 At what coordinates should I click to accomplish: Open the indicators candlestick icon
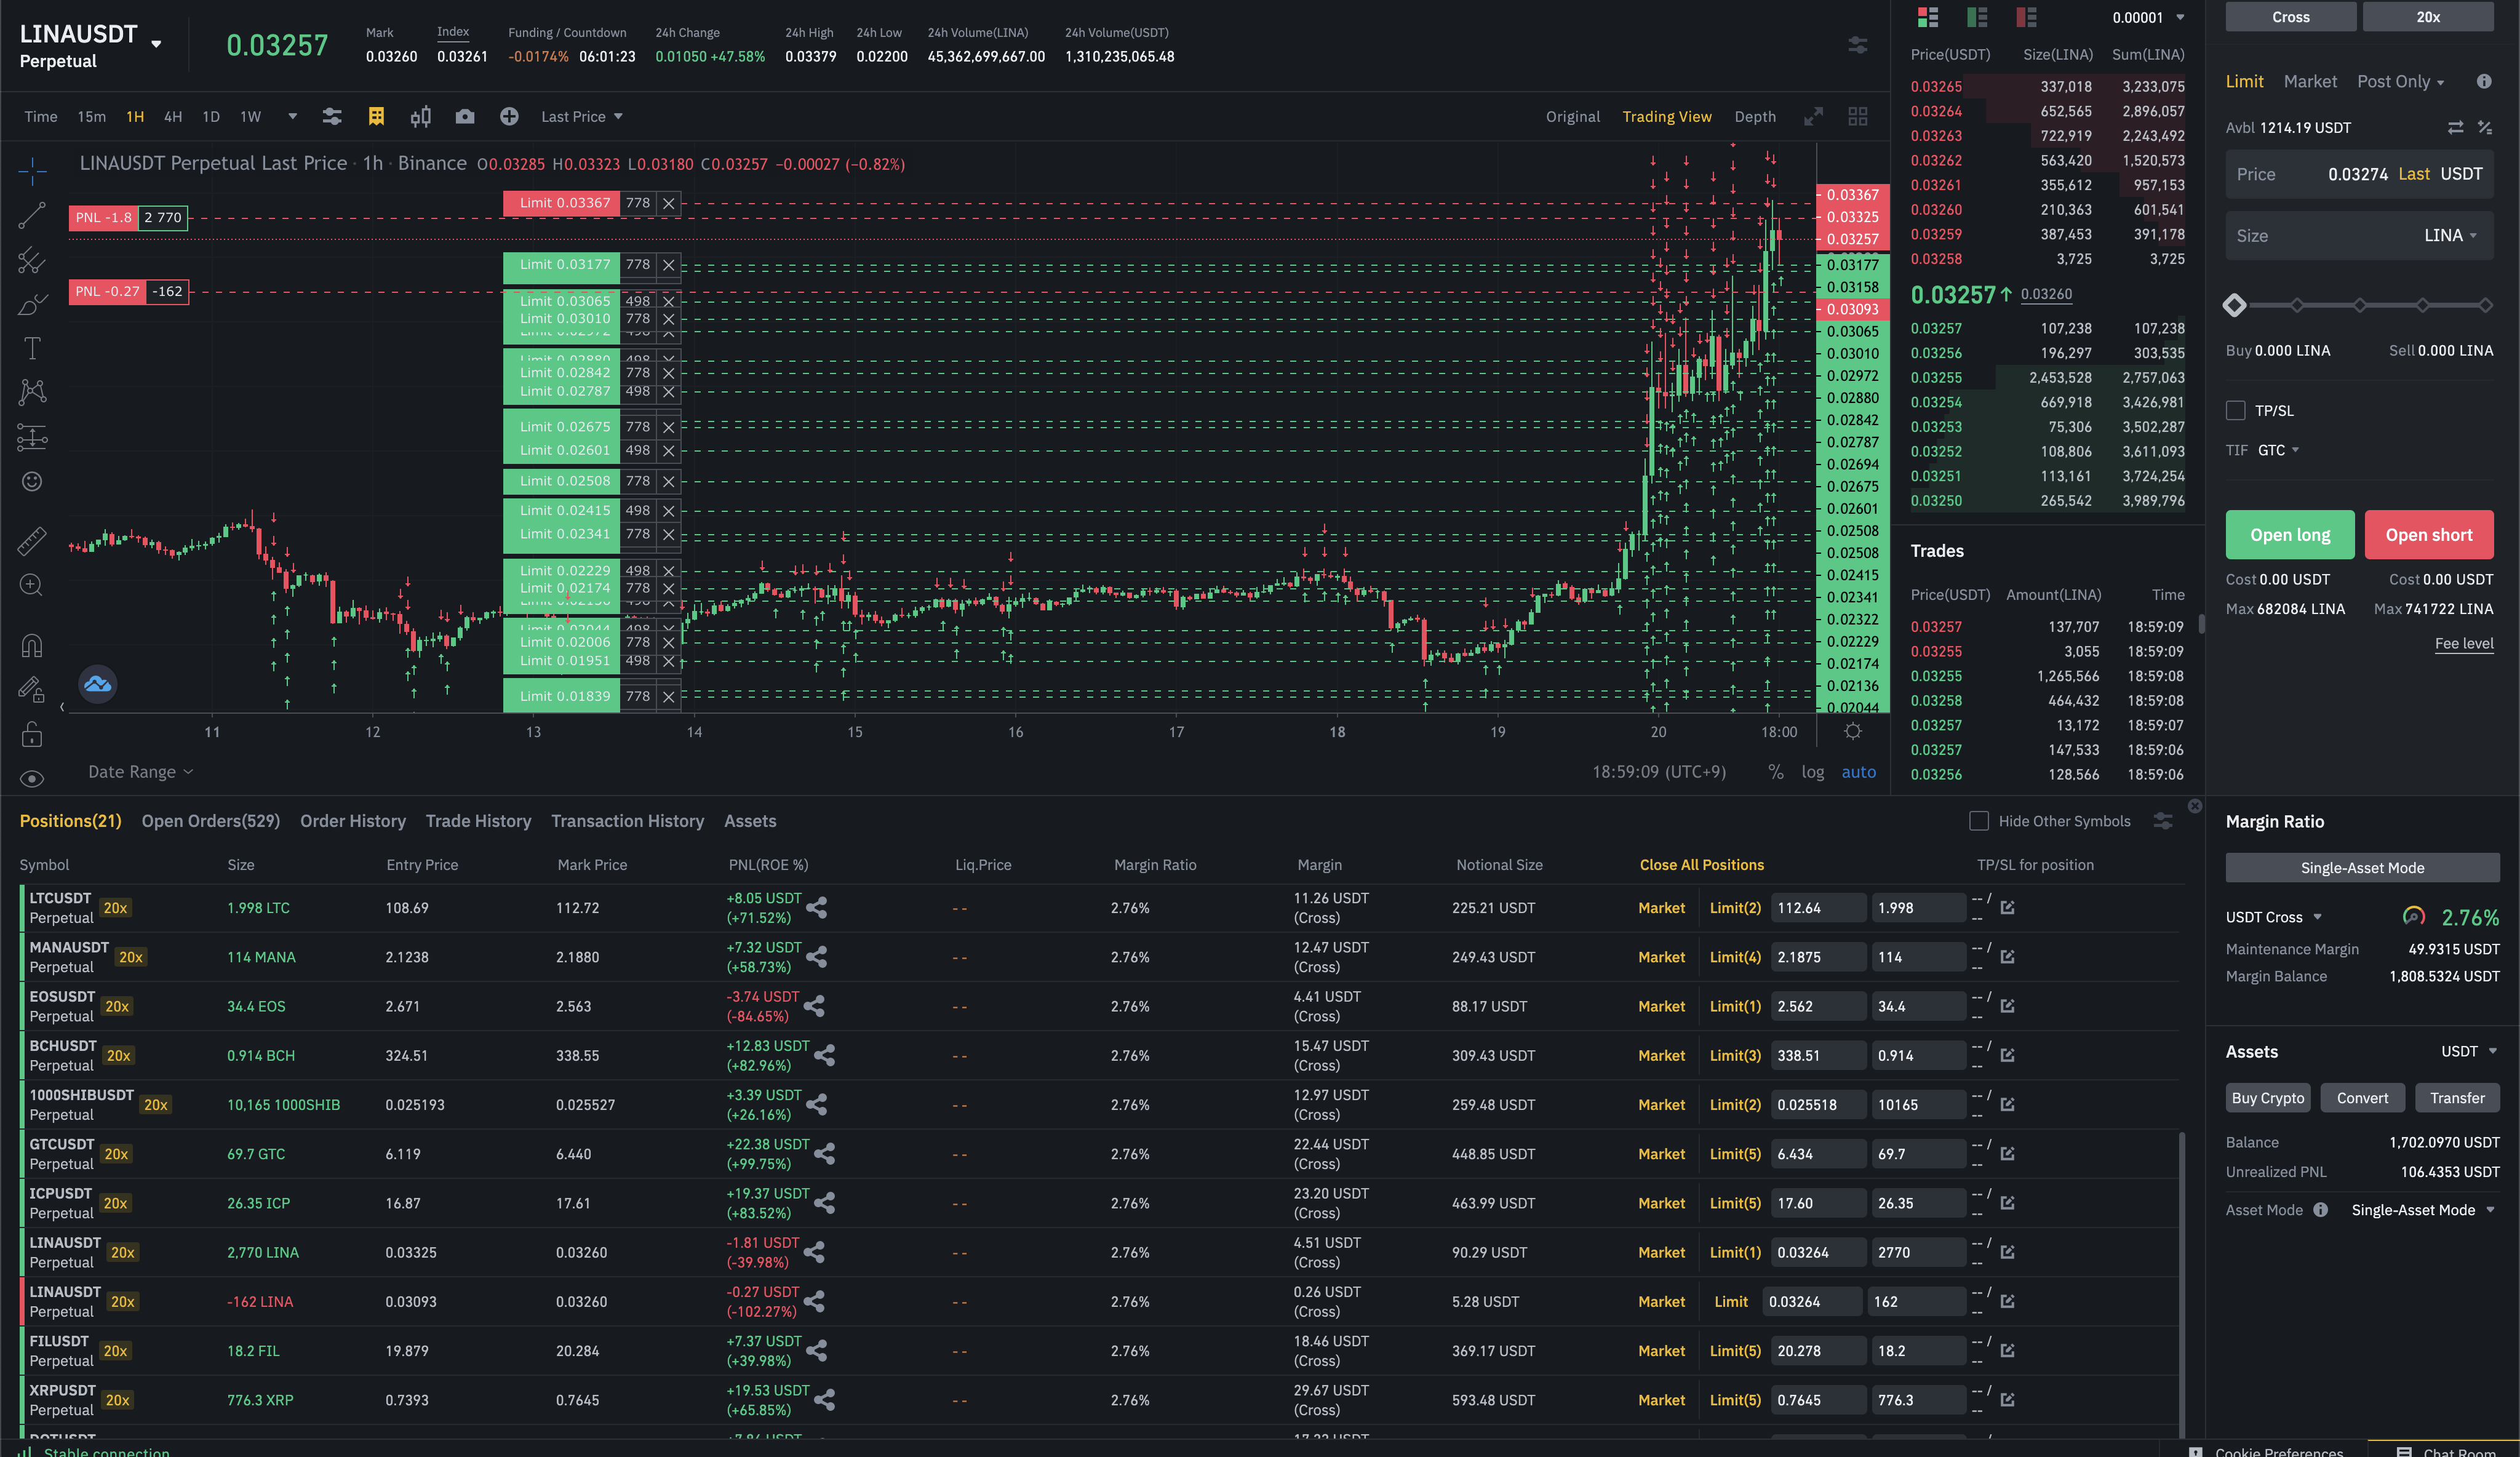pos(421,117)
